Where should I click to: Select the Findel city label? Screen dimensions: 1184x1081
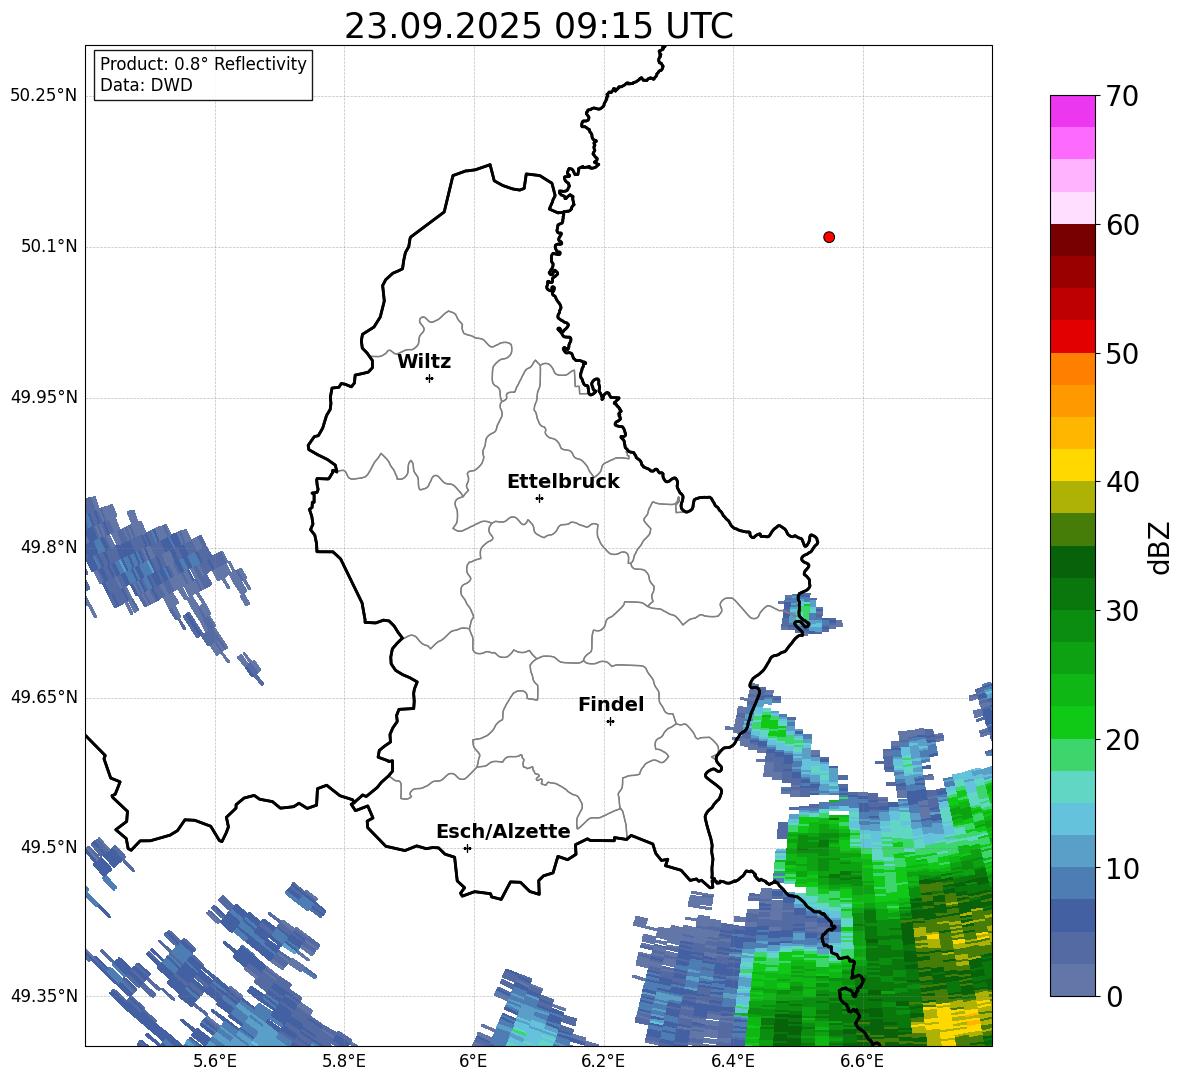[611, 704]
